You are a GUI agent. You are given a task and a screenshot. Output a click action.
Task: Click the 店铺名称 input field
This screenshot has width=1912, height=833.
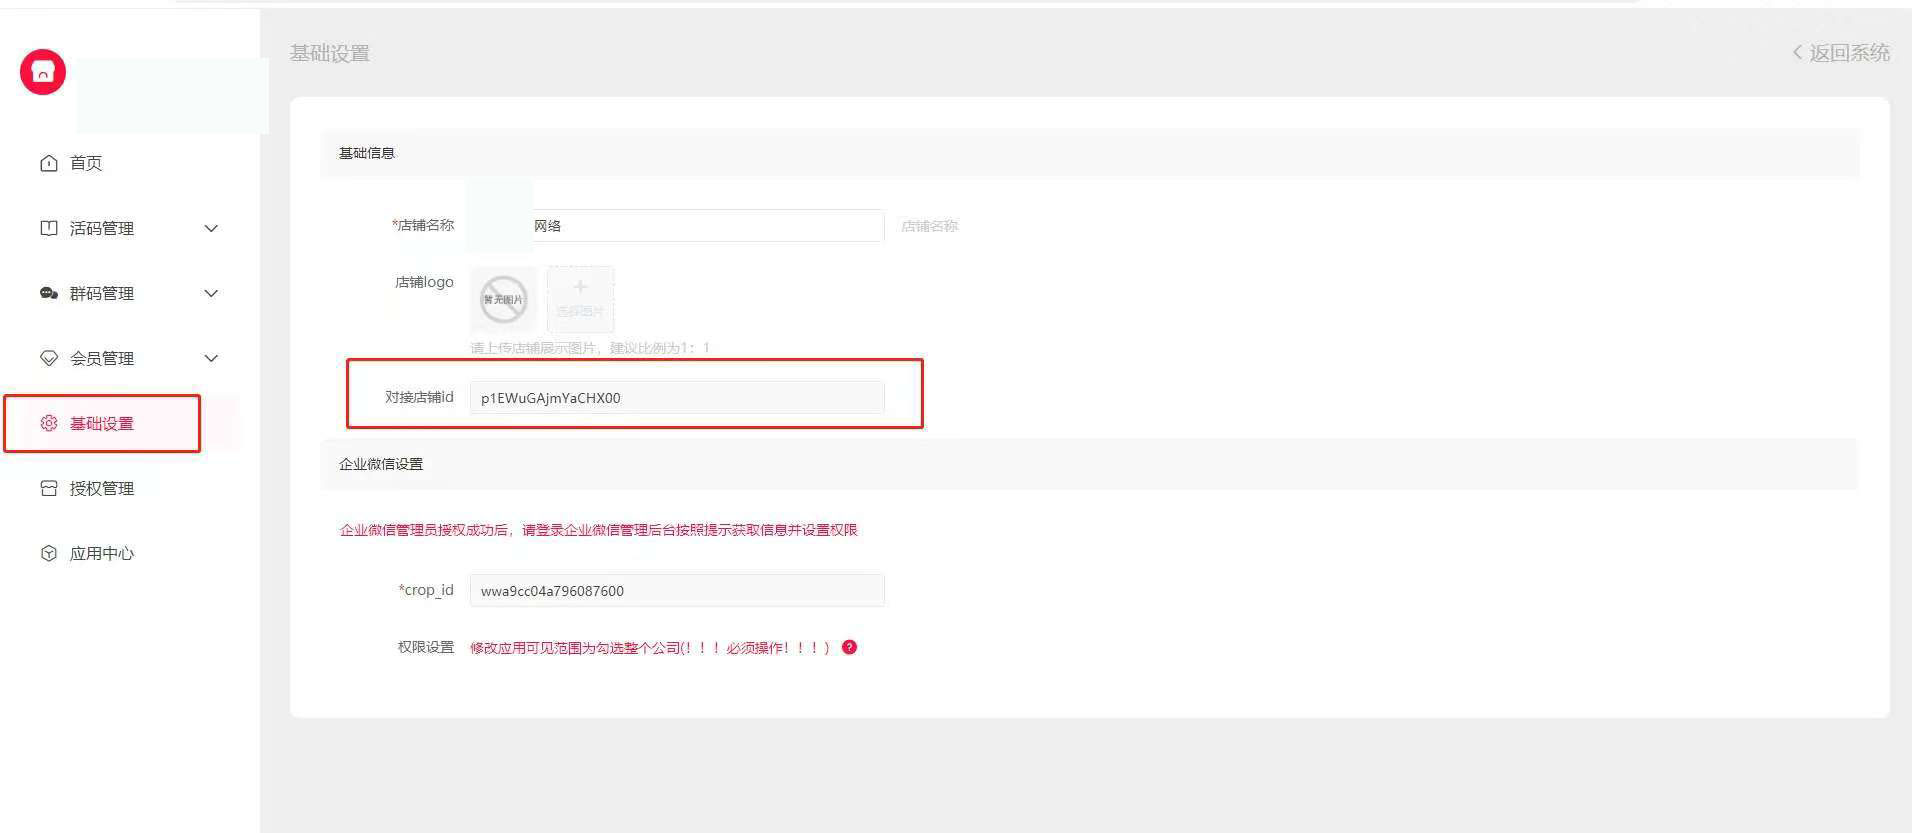[705, 226]
